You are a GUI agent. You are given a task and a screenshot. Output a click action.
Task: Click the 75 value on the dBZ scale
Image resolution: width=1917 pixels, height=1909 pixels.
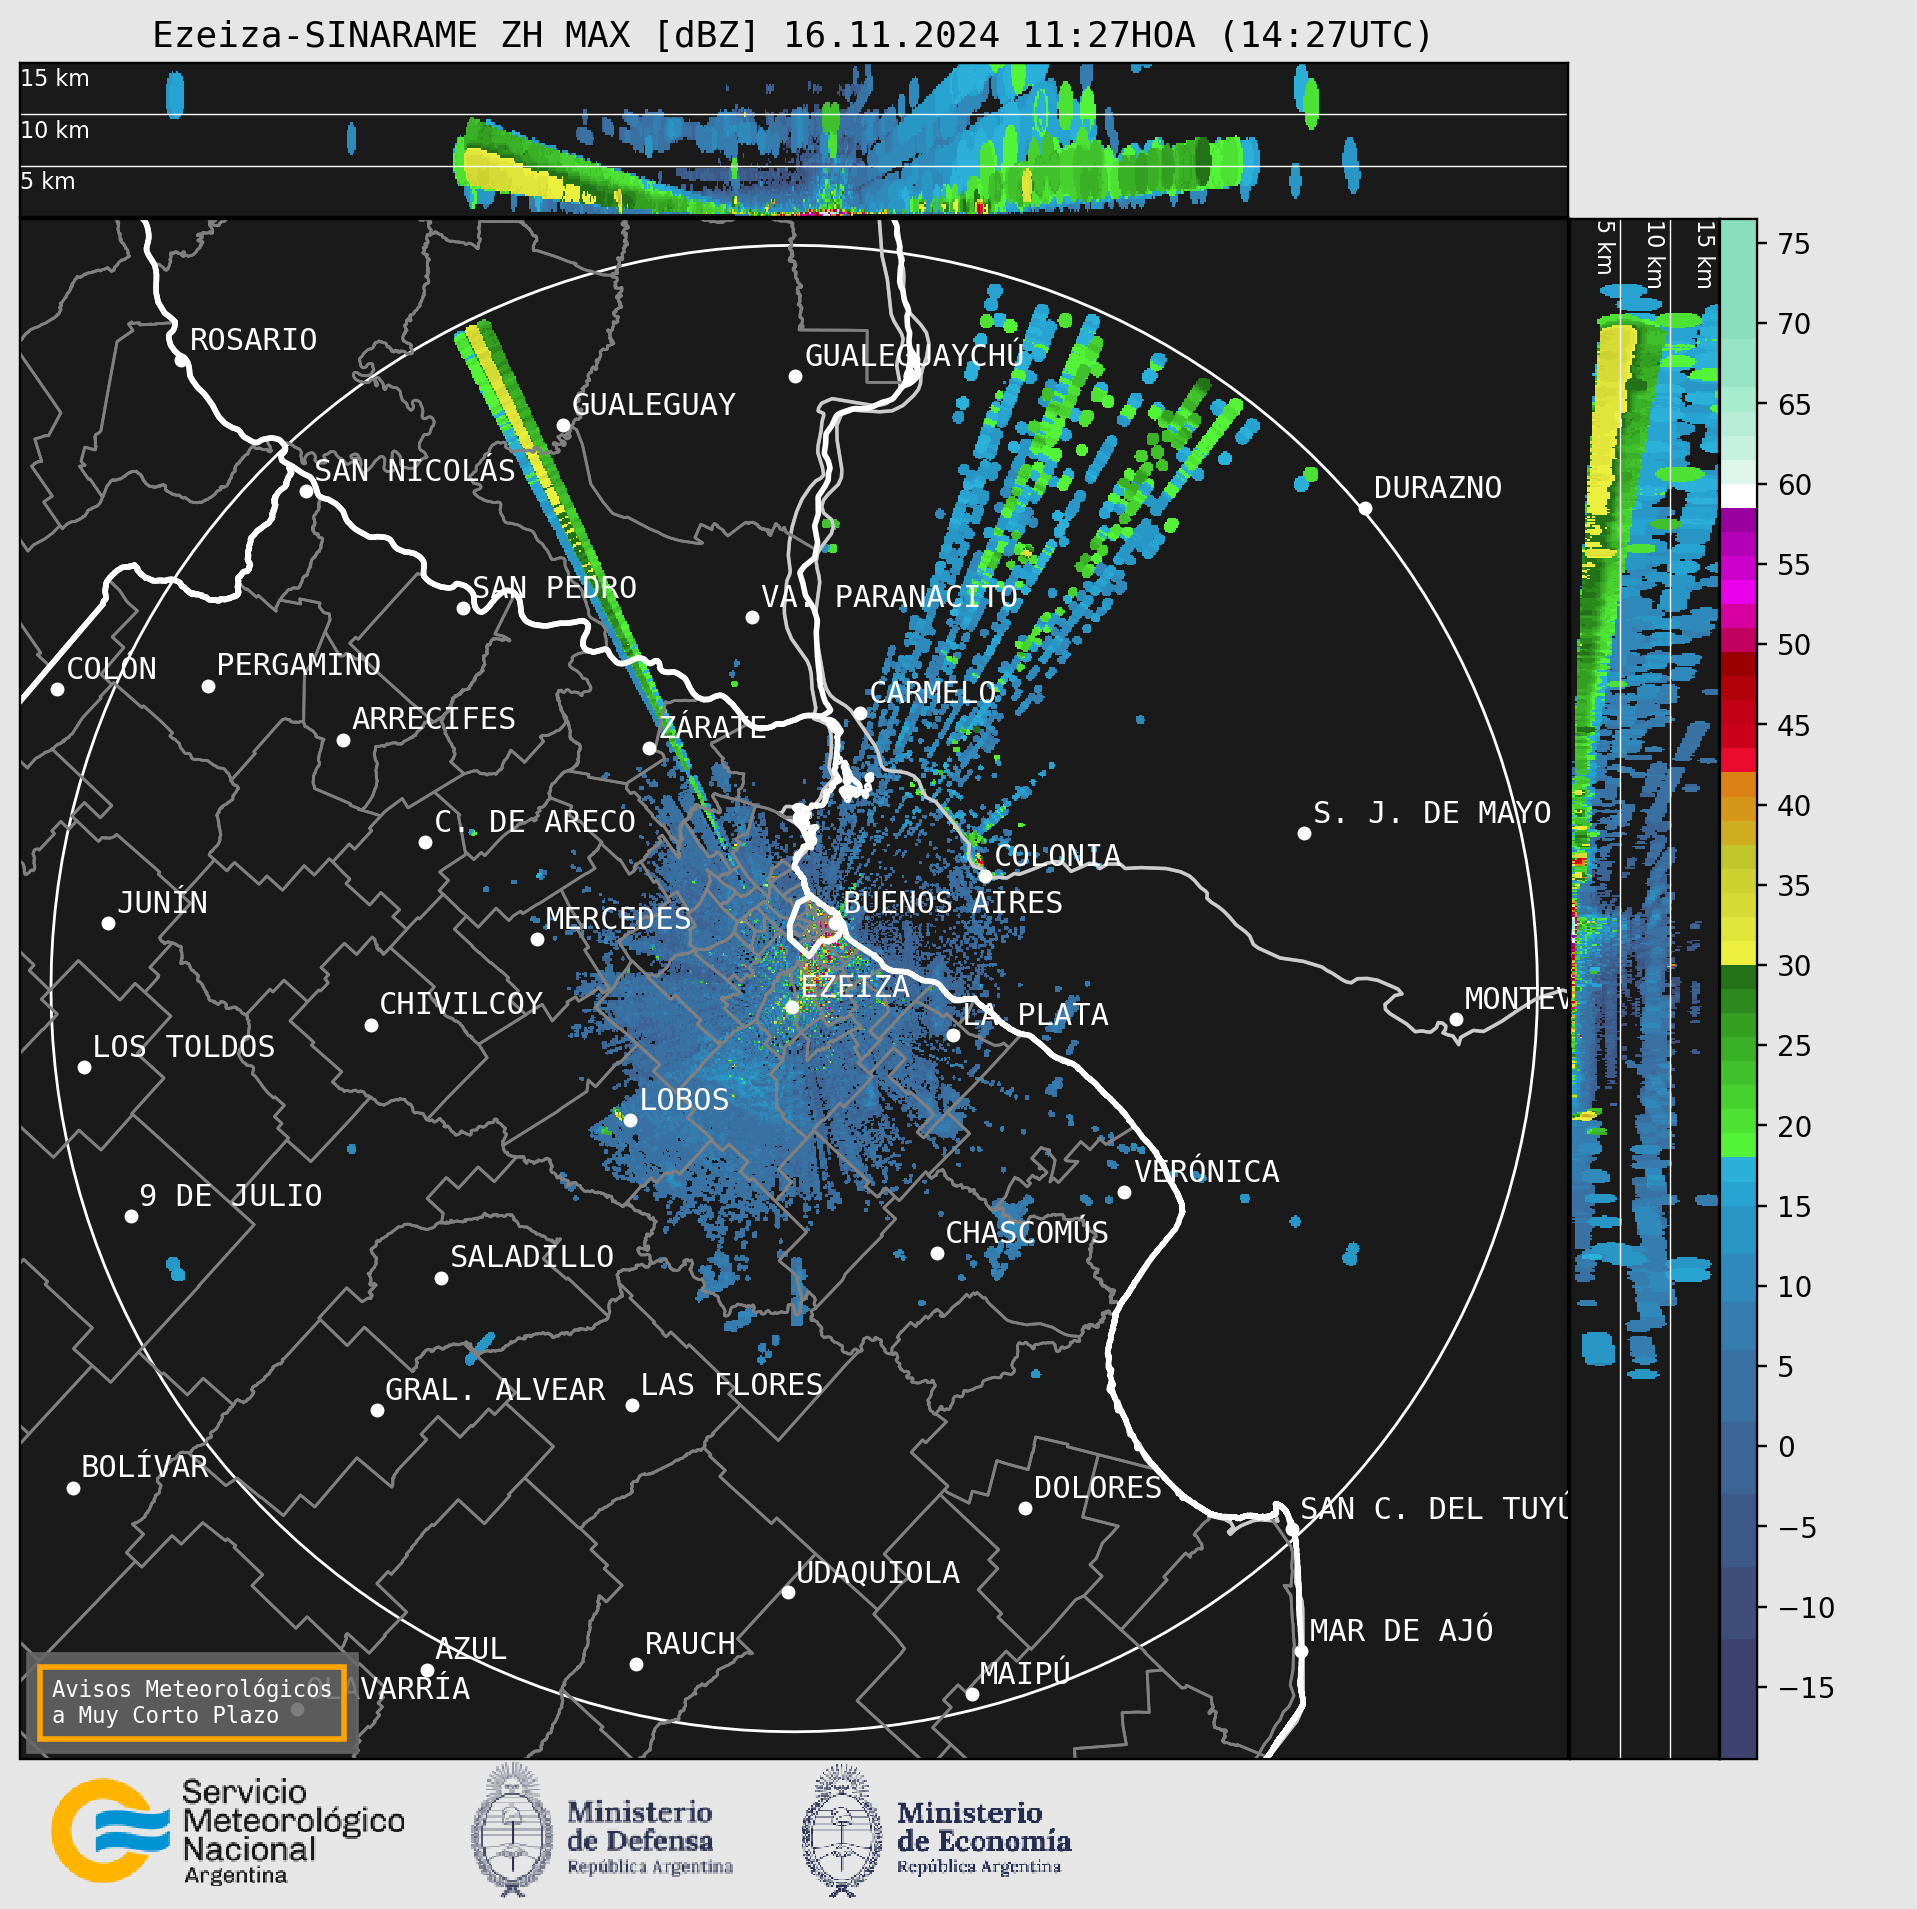coord(1794,244)
